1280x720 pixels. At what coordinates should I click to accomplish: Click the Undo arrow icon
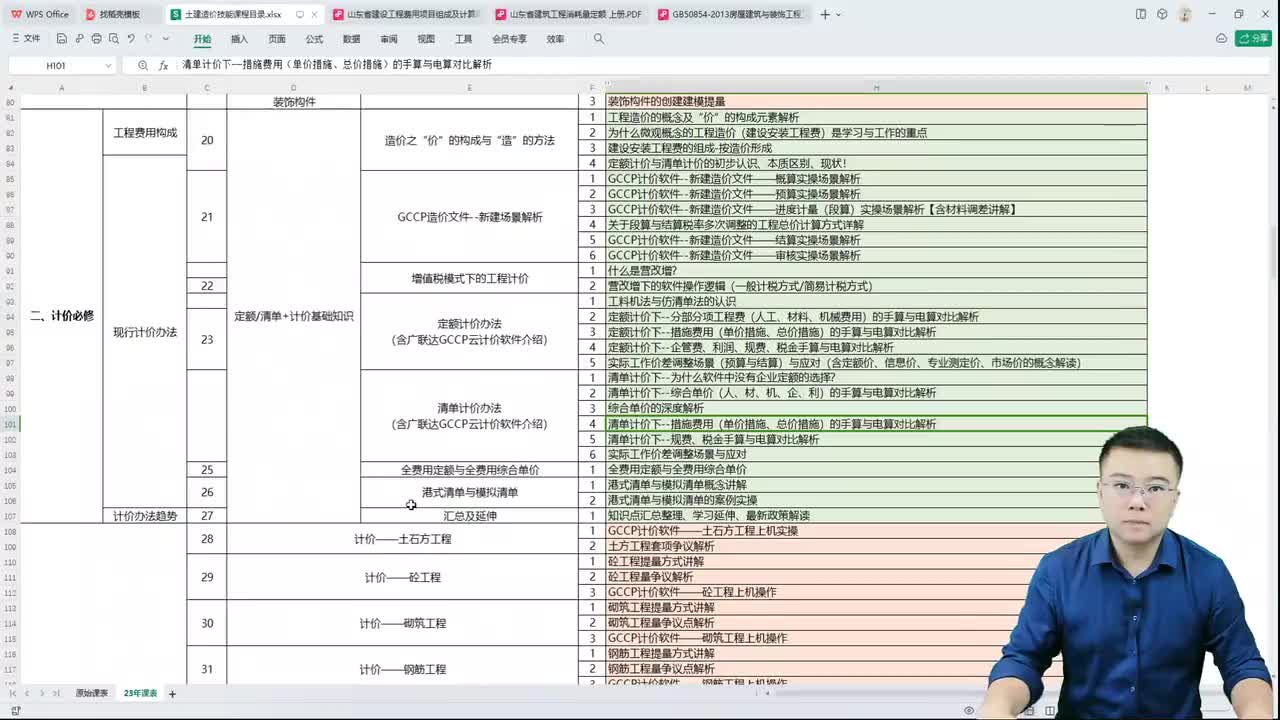pos(131,38)
